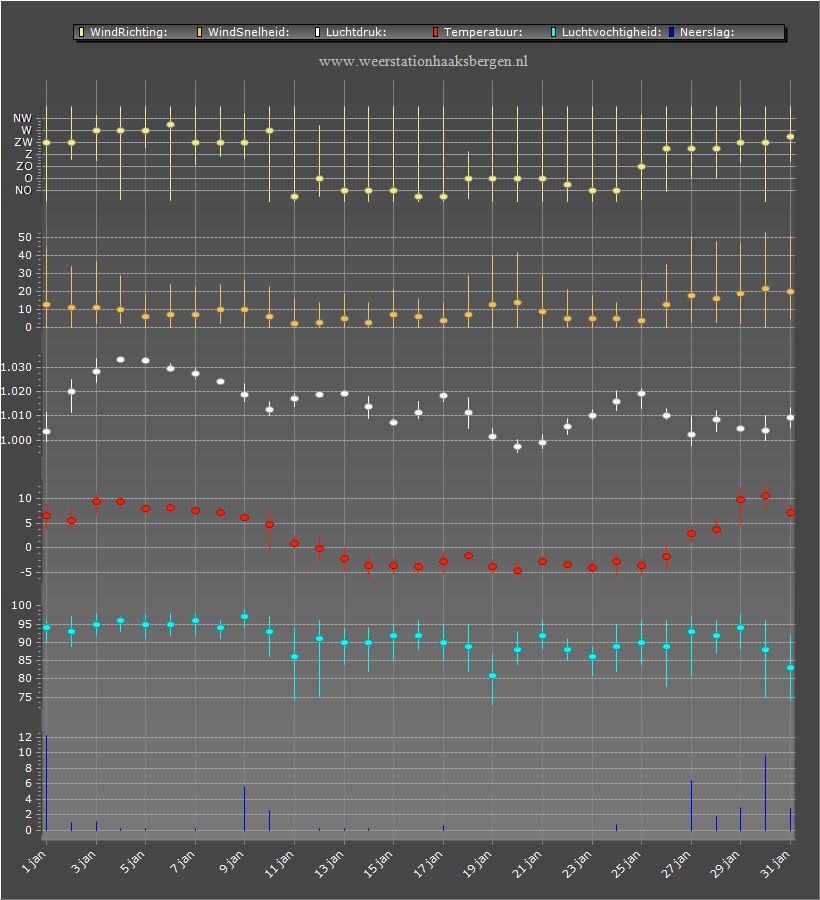Click the "WindRichting:" legend label
The width and height of the screenshot is (820, 900).
point(129,32)
